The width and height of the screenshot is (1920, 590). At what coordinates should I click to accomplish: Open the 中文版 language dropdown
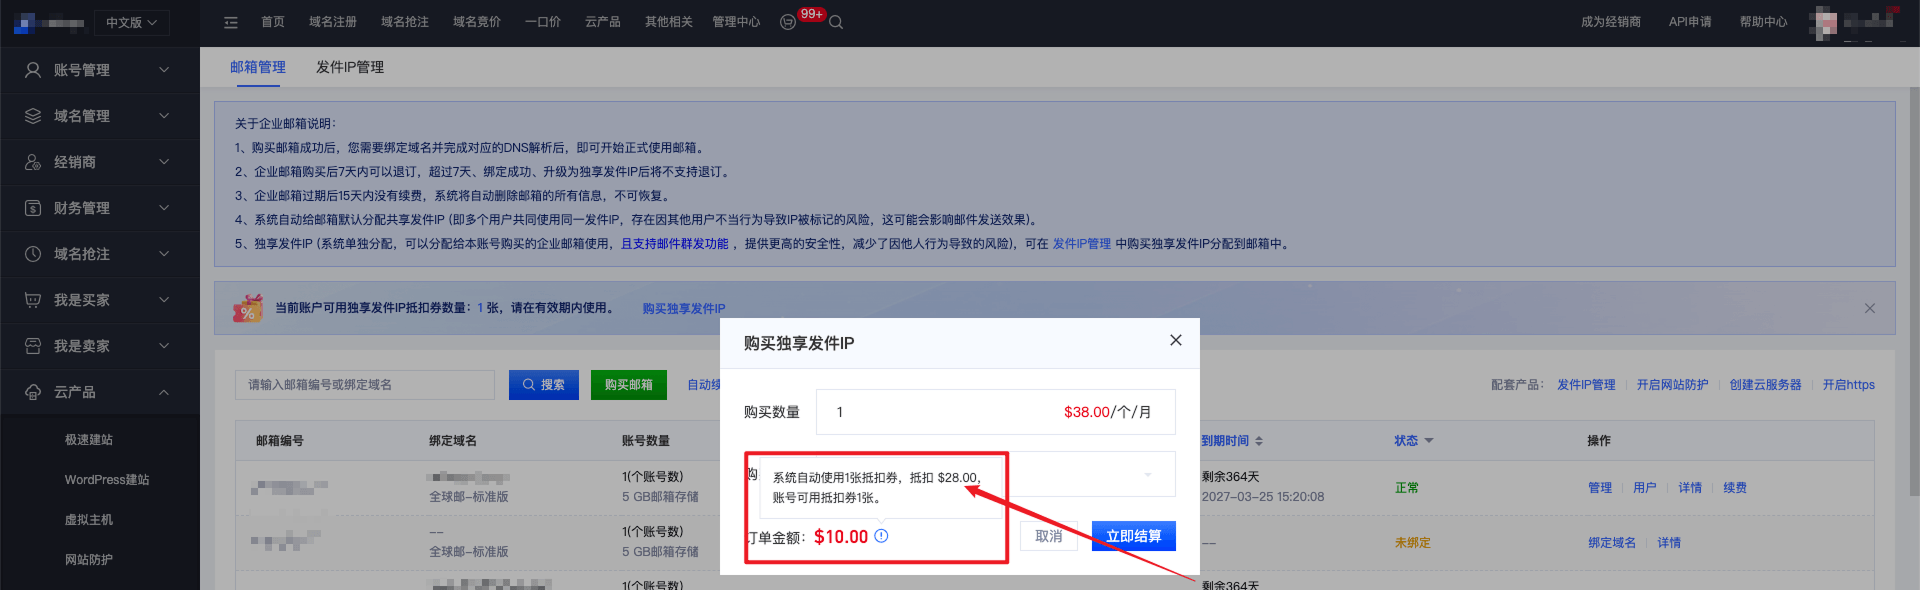(x=131, y=22)
